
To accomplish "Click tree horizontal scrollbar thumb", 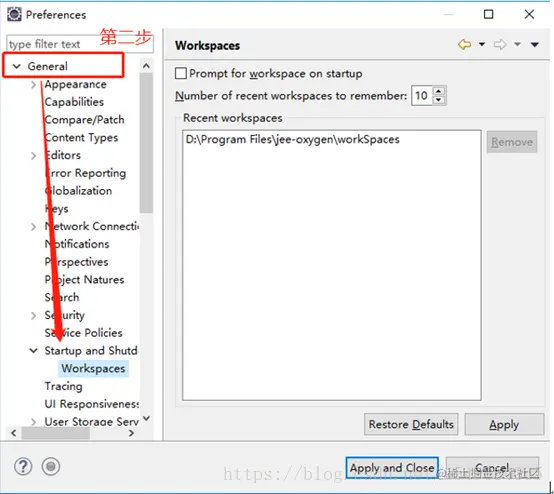I will coord(55,433).
